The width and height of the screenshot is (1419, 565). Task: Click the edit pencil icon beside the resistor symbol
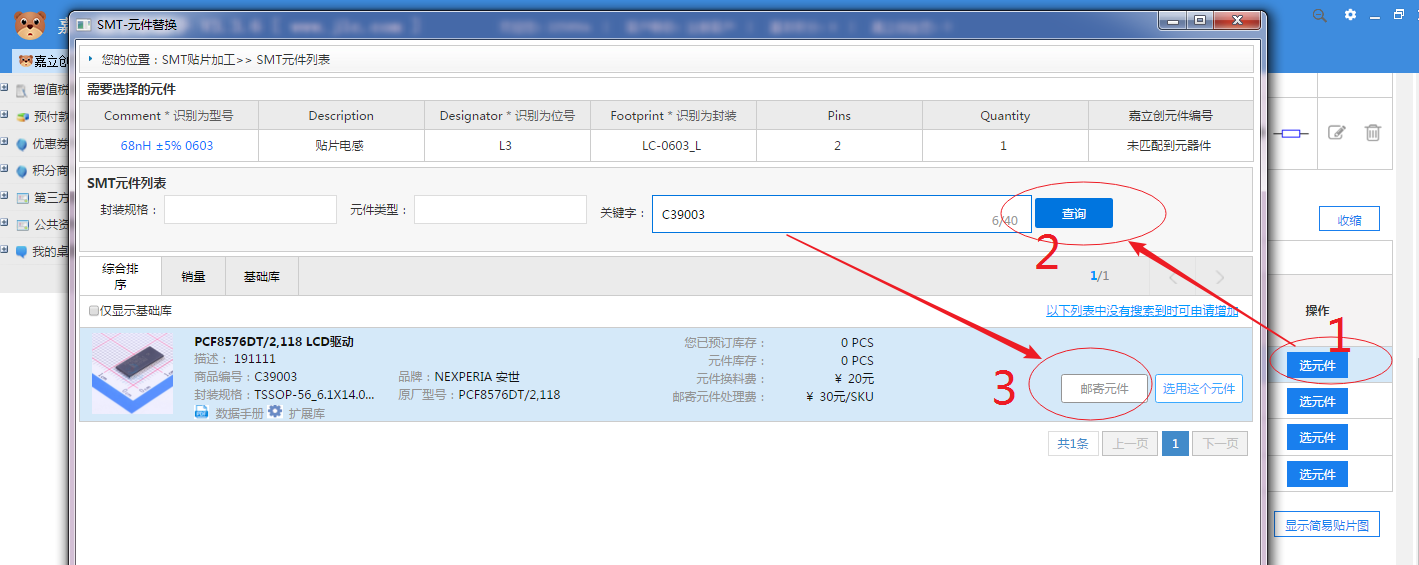pyautogui.click(x=1336, y=132)
